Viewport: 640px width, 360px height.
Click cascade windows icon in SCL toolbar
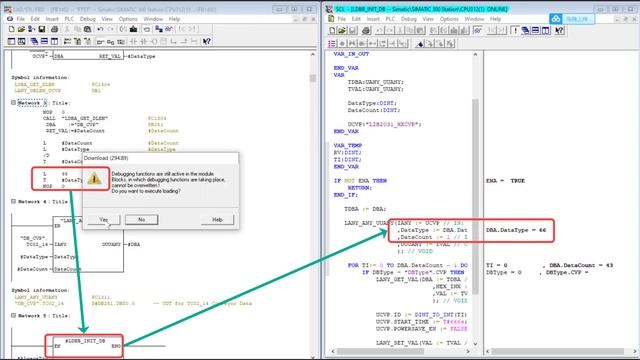(525, 30)
